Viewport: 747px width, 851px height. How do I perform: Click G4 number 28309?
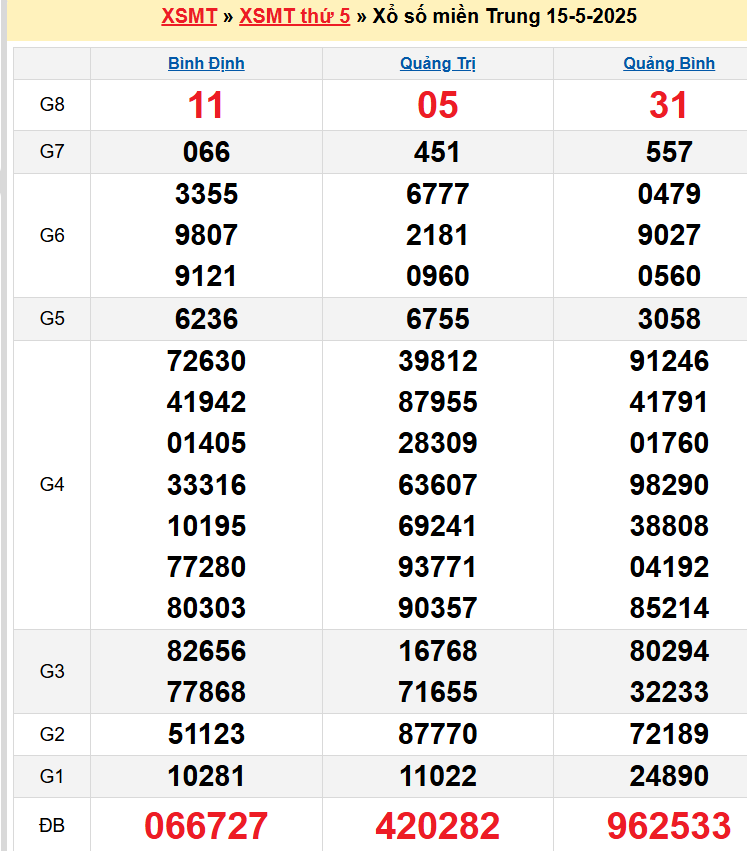tap(438, 443)
